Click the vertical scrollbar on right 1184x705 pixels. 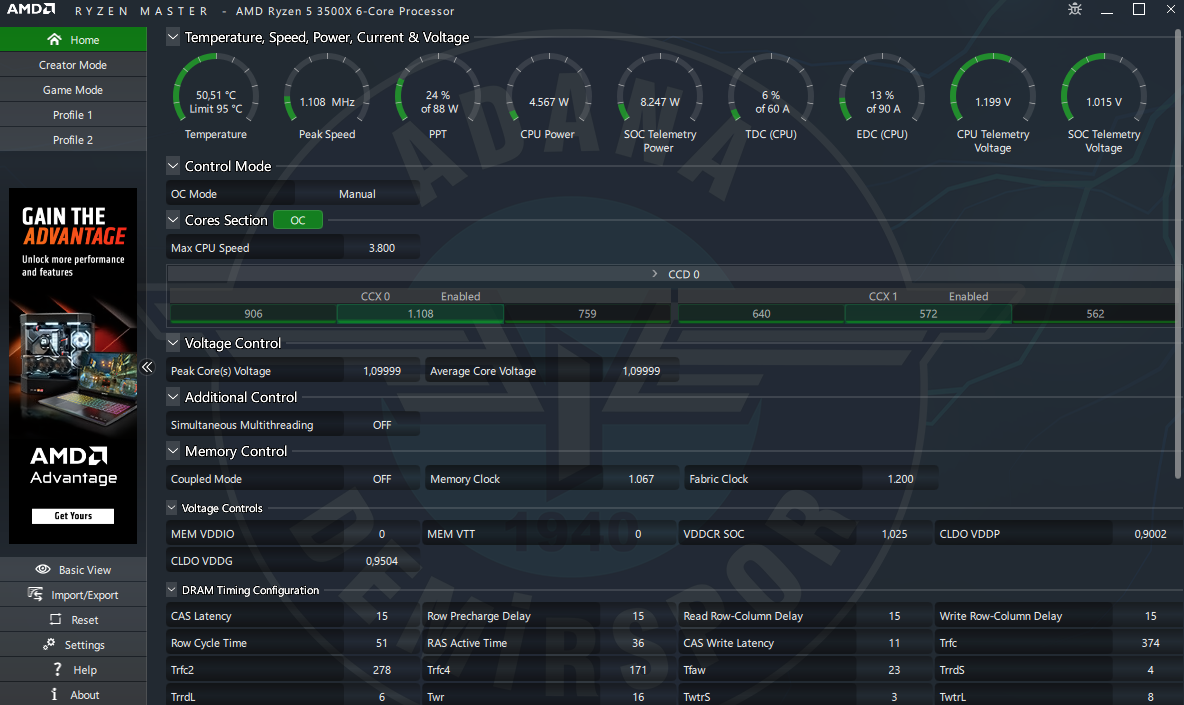pos(1178,253)
